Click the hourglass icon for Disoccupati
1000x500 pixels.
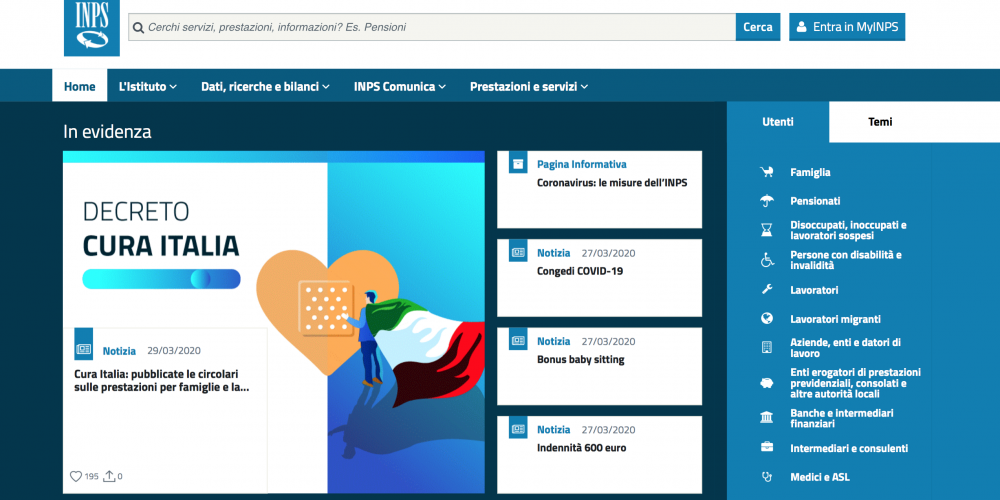[x=767, y=230]
